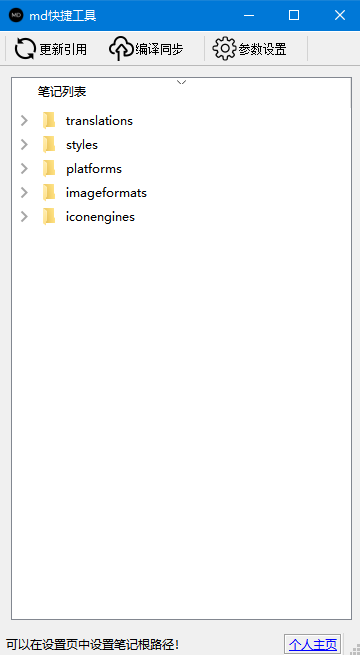Click the iconengines folder icon
The width and height of the screenshot is (362, 666).
(x=49, y=217)
